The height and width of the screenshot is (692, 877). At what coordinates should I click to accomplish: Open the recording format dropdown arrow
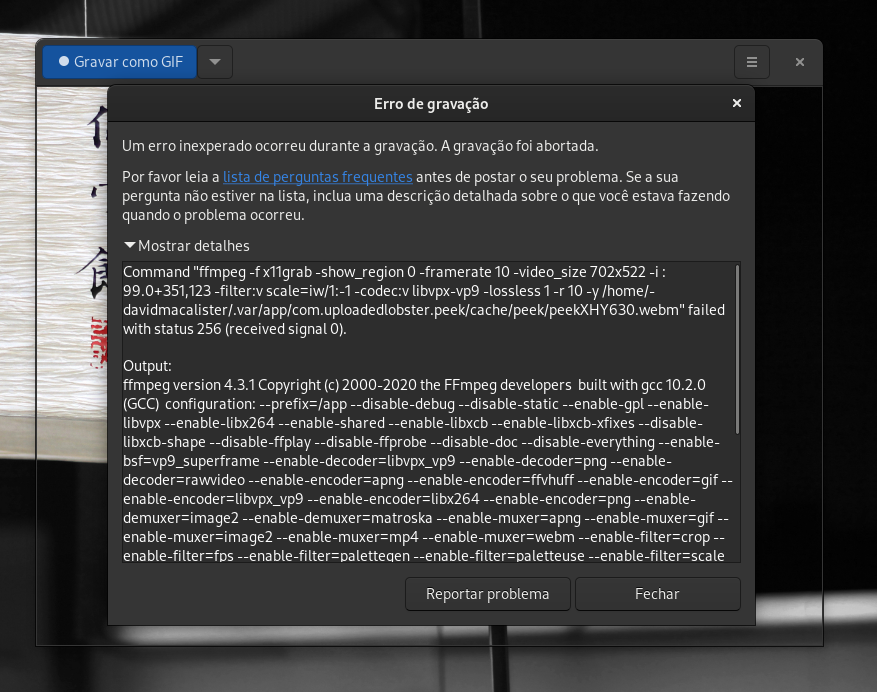pos(215,62)
